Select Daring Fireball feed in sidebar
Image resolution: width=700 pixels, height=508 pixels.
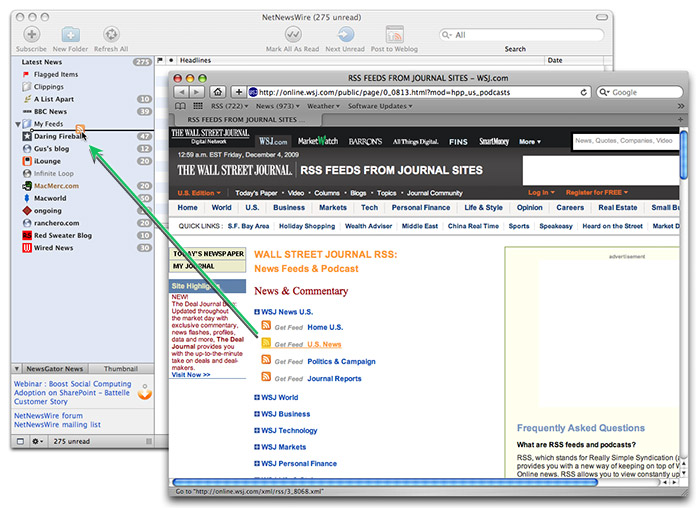[x=58, y=136]
